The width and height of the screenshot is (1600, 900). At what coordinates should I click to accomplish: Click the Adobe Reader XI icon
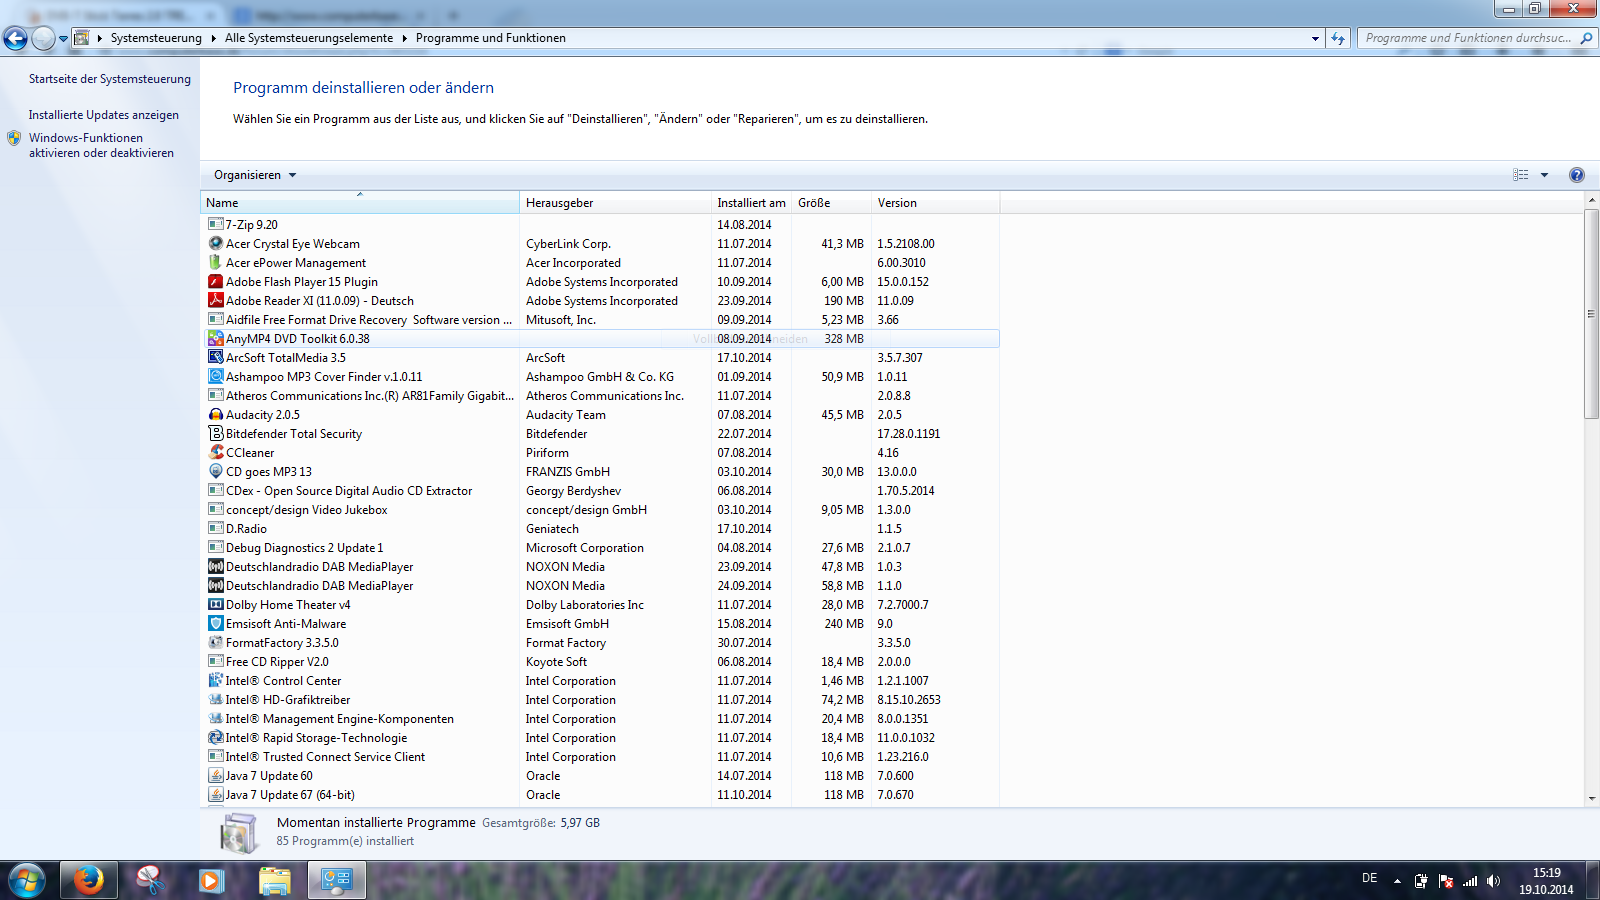click(215, 301)
